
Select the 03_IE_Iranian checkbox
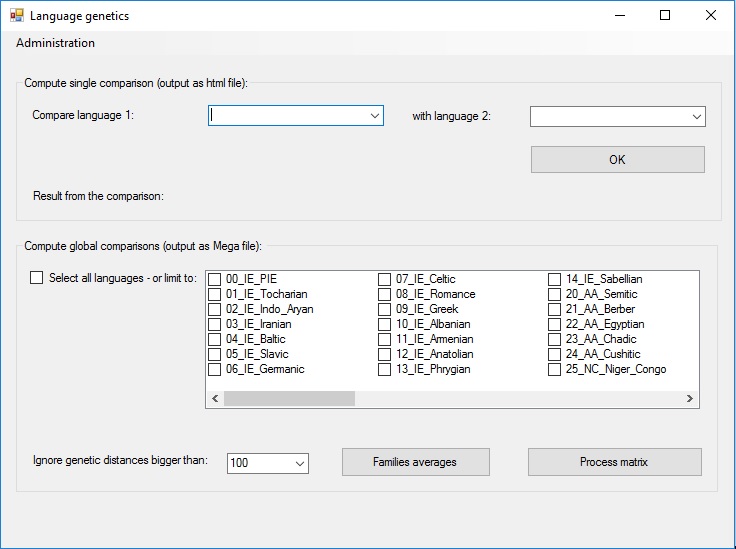[215, 324]
